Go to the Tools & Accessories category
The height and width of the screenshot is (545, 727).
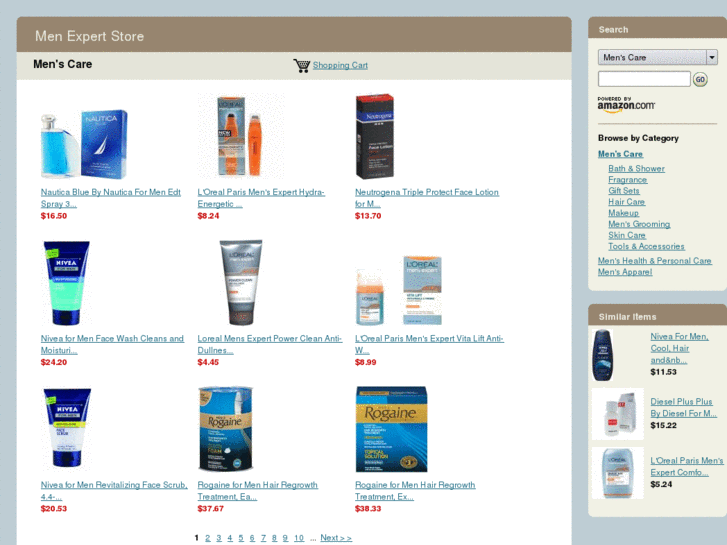click(646, 246)
